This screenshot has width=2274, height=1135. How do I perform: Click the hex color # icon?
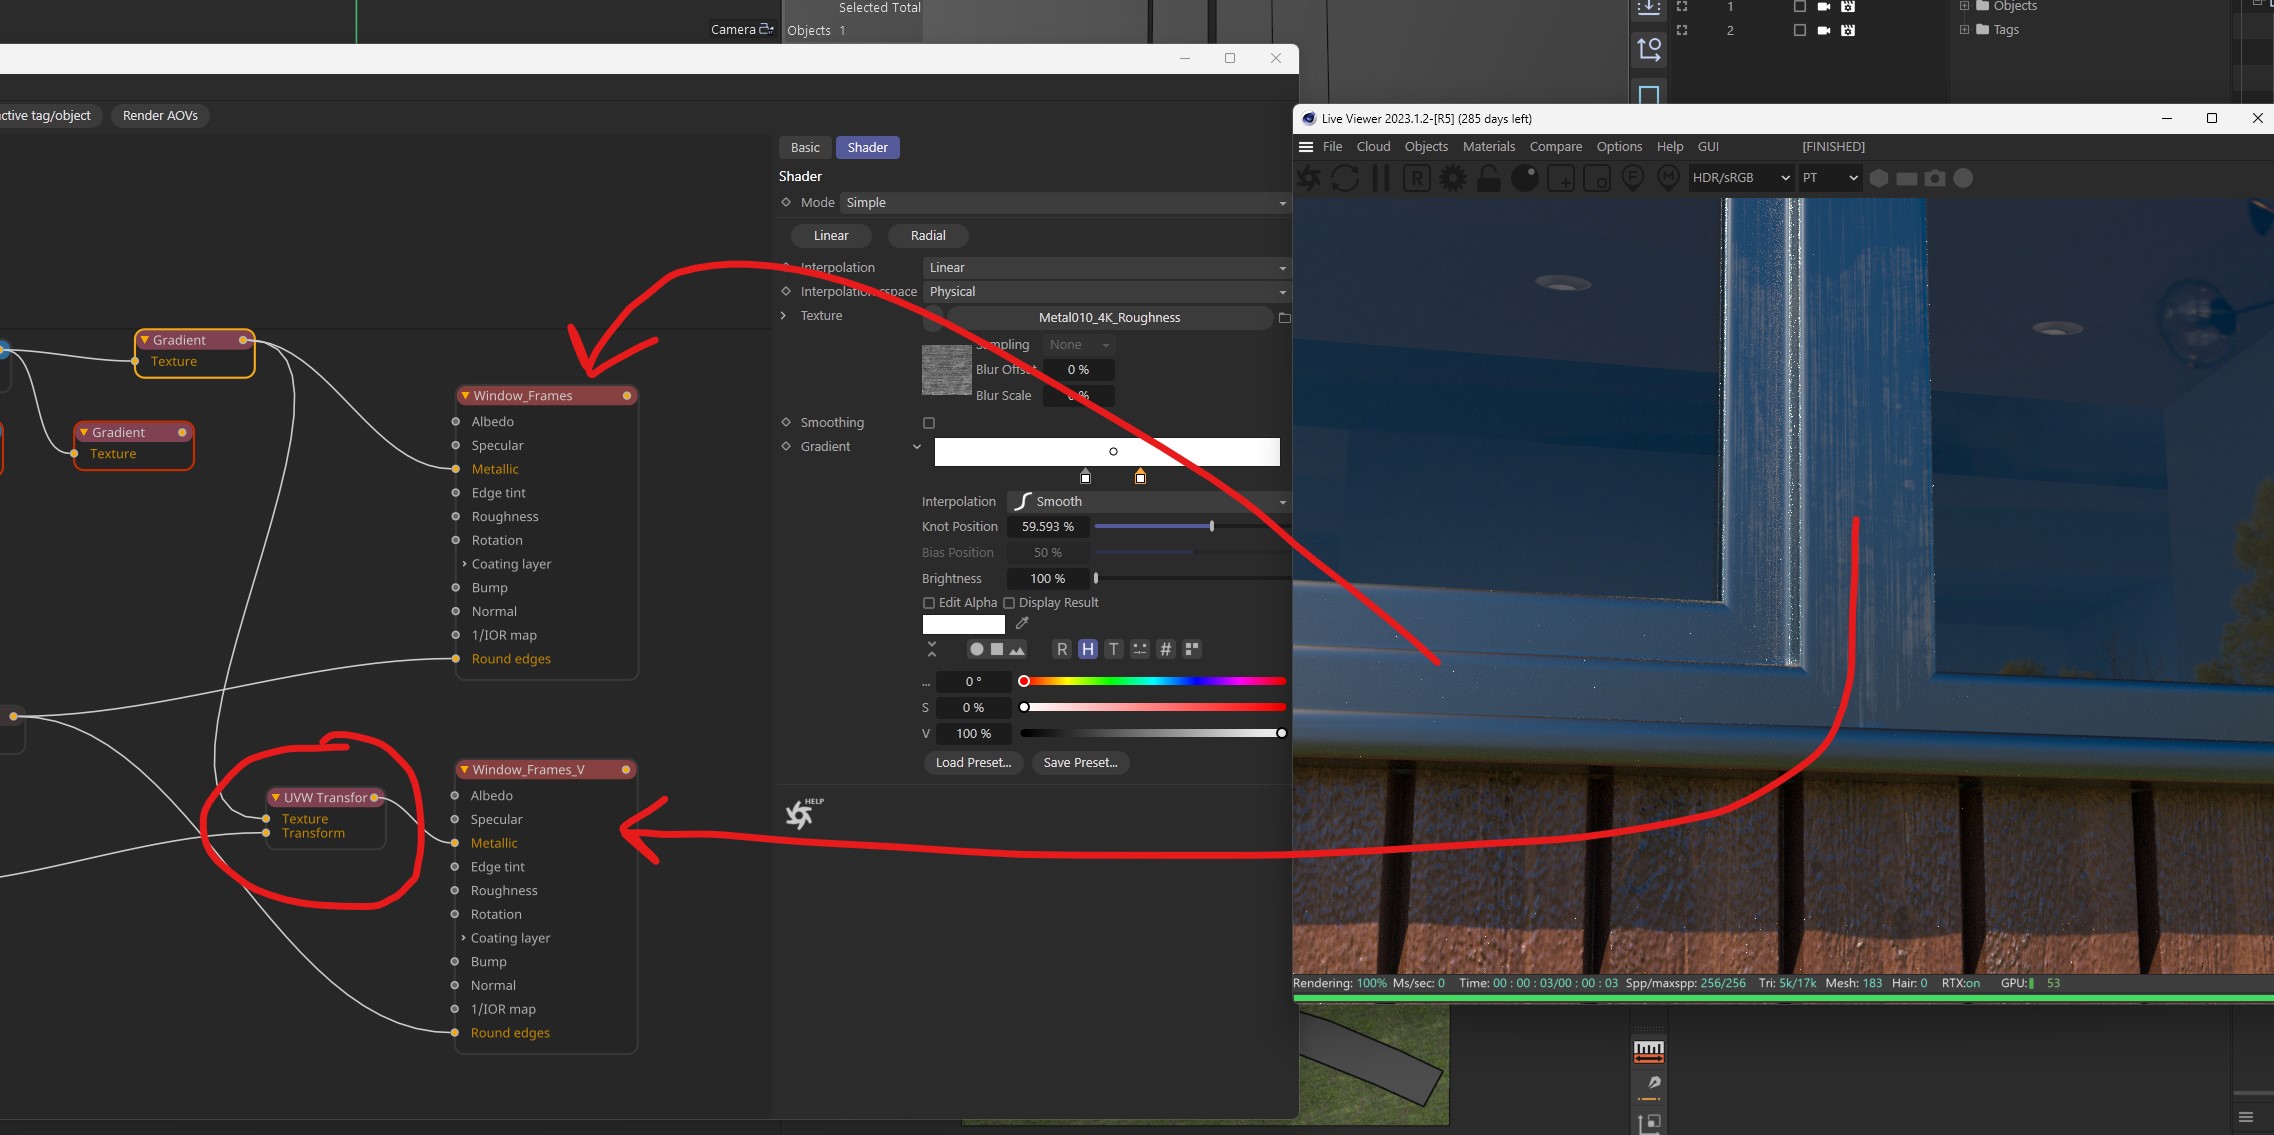click(1166, 649)
